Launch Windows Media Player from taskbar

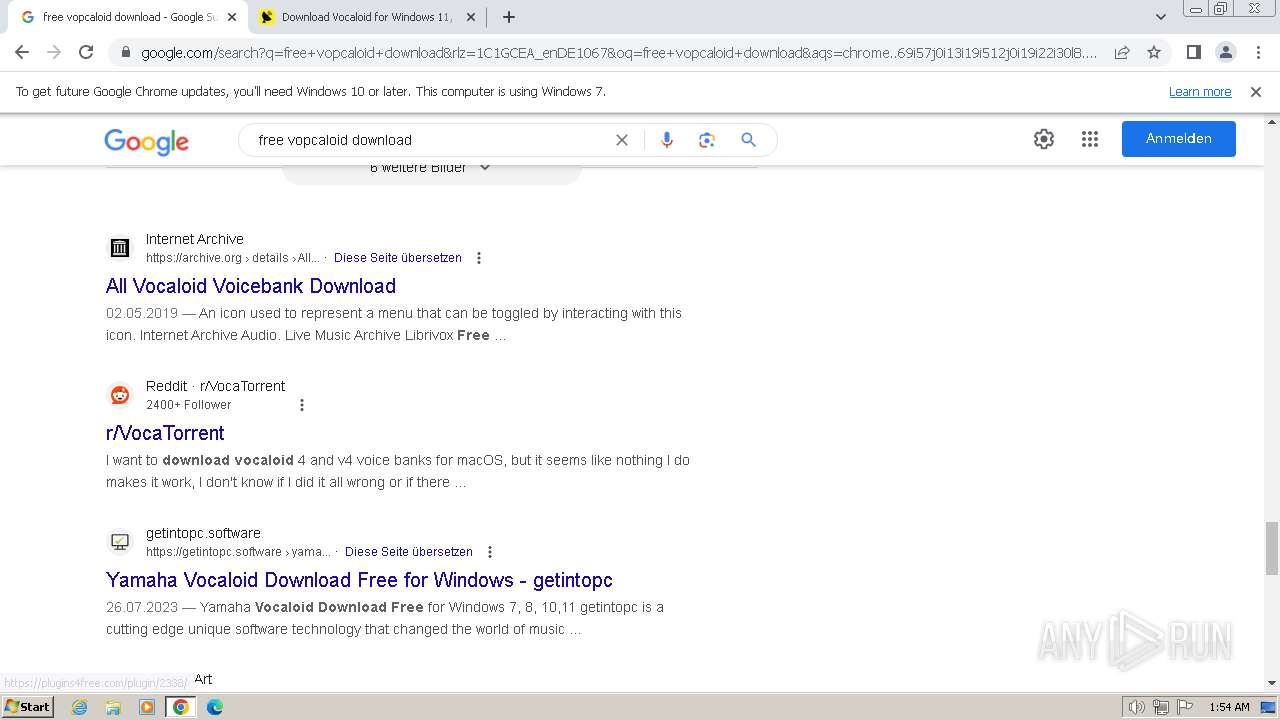pyautogui.click(x=147, y=707)
